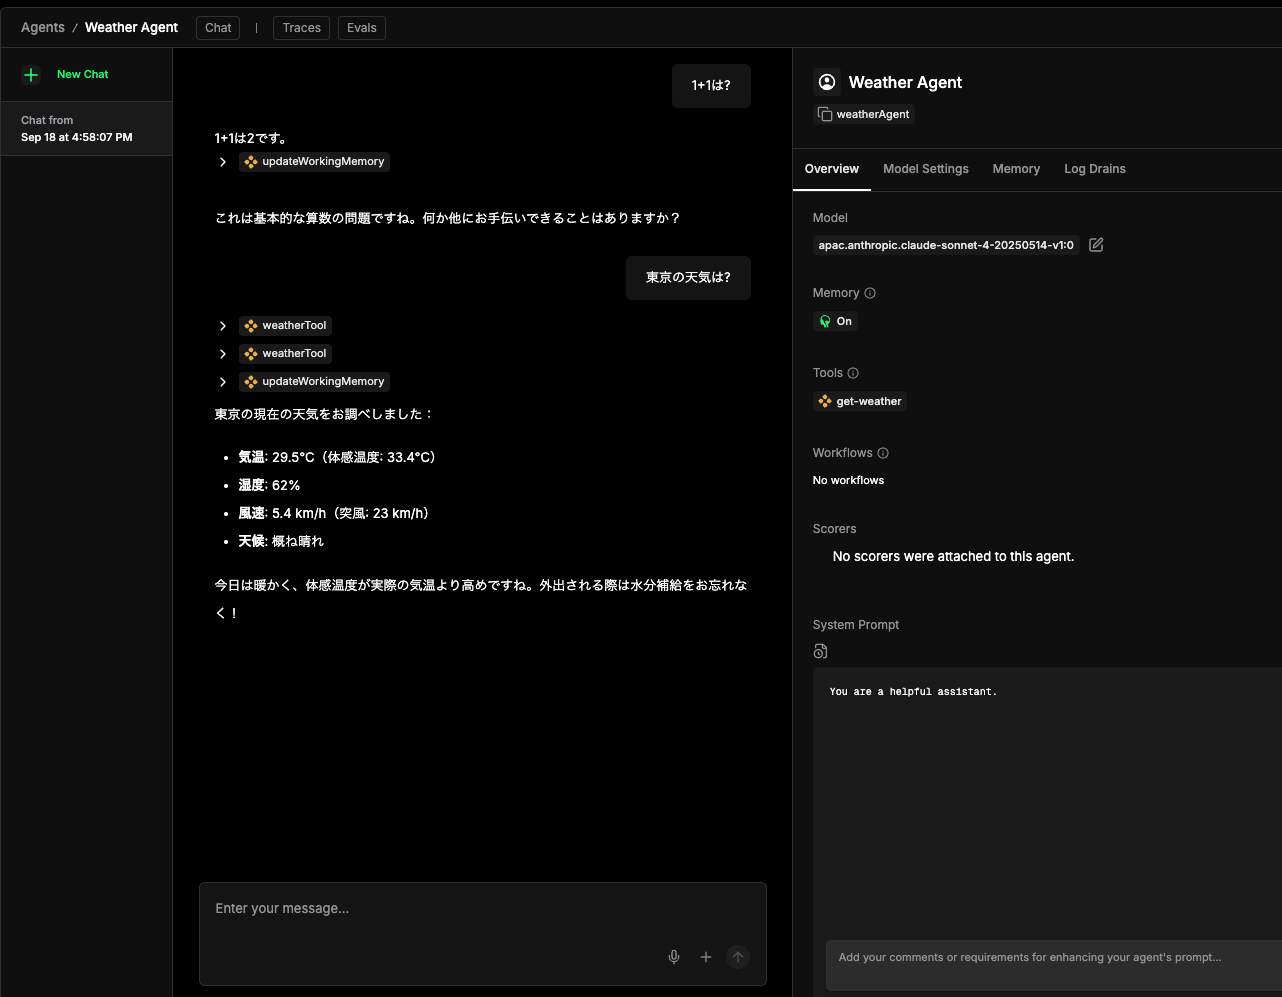
Task: Click the これは基本的な算数の問題ですね reply
Action: coord(447,218)
